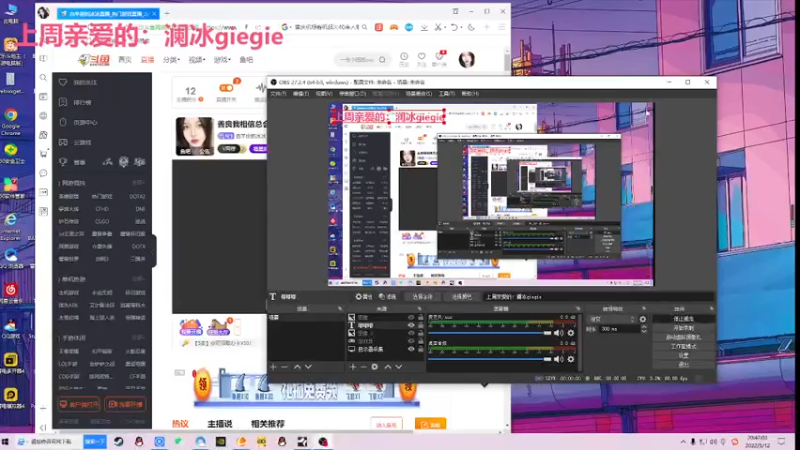This screenshot has height=450, width=800.
Task: Click the orange post button beside the tabs
Action: click(430, 424)
